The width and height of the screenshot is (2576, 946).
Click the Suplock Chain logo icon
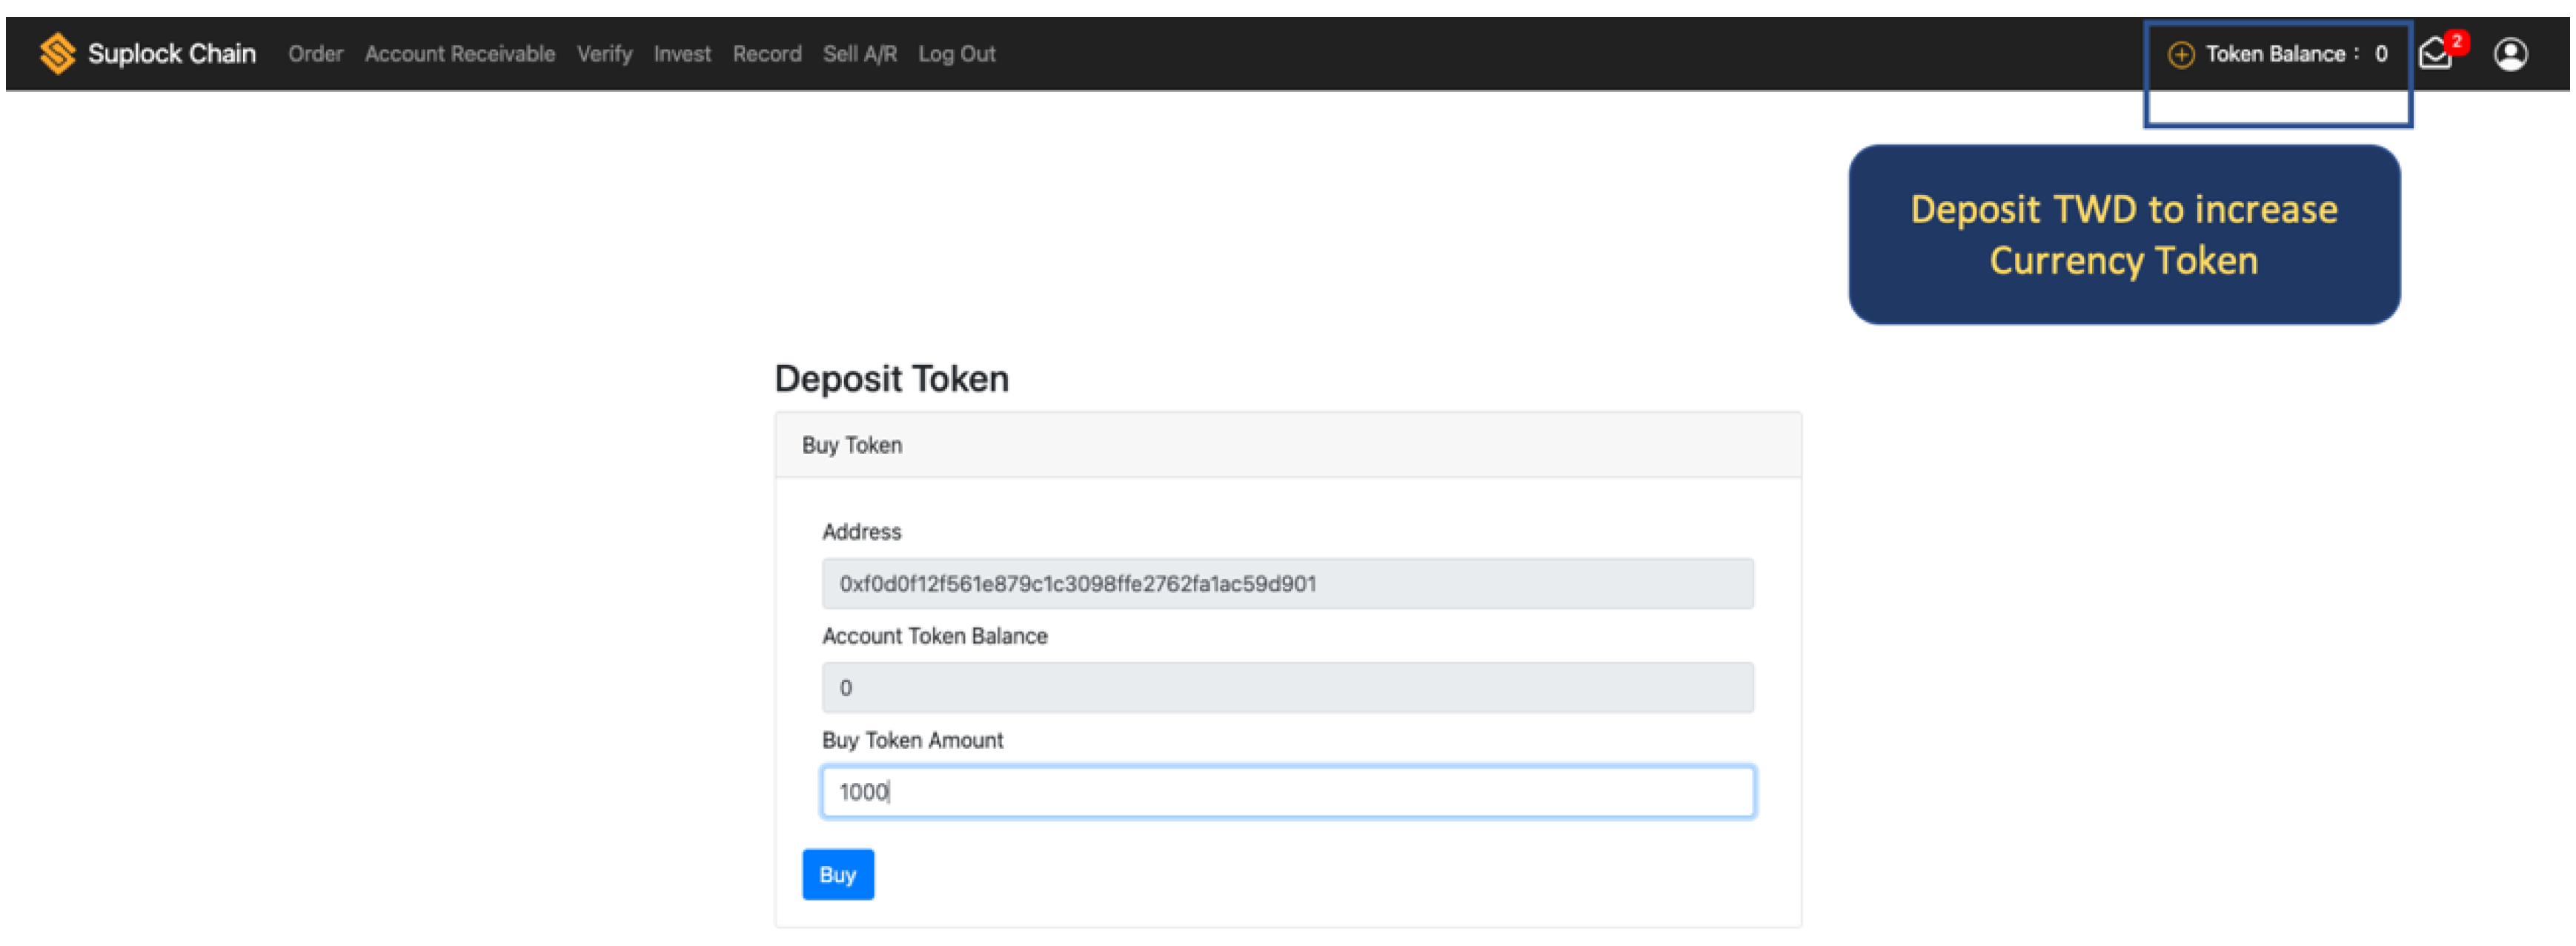[57, 54]
